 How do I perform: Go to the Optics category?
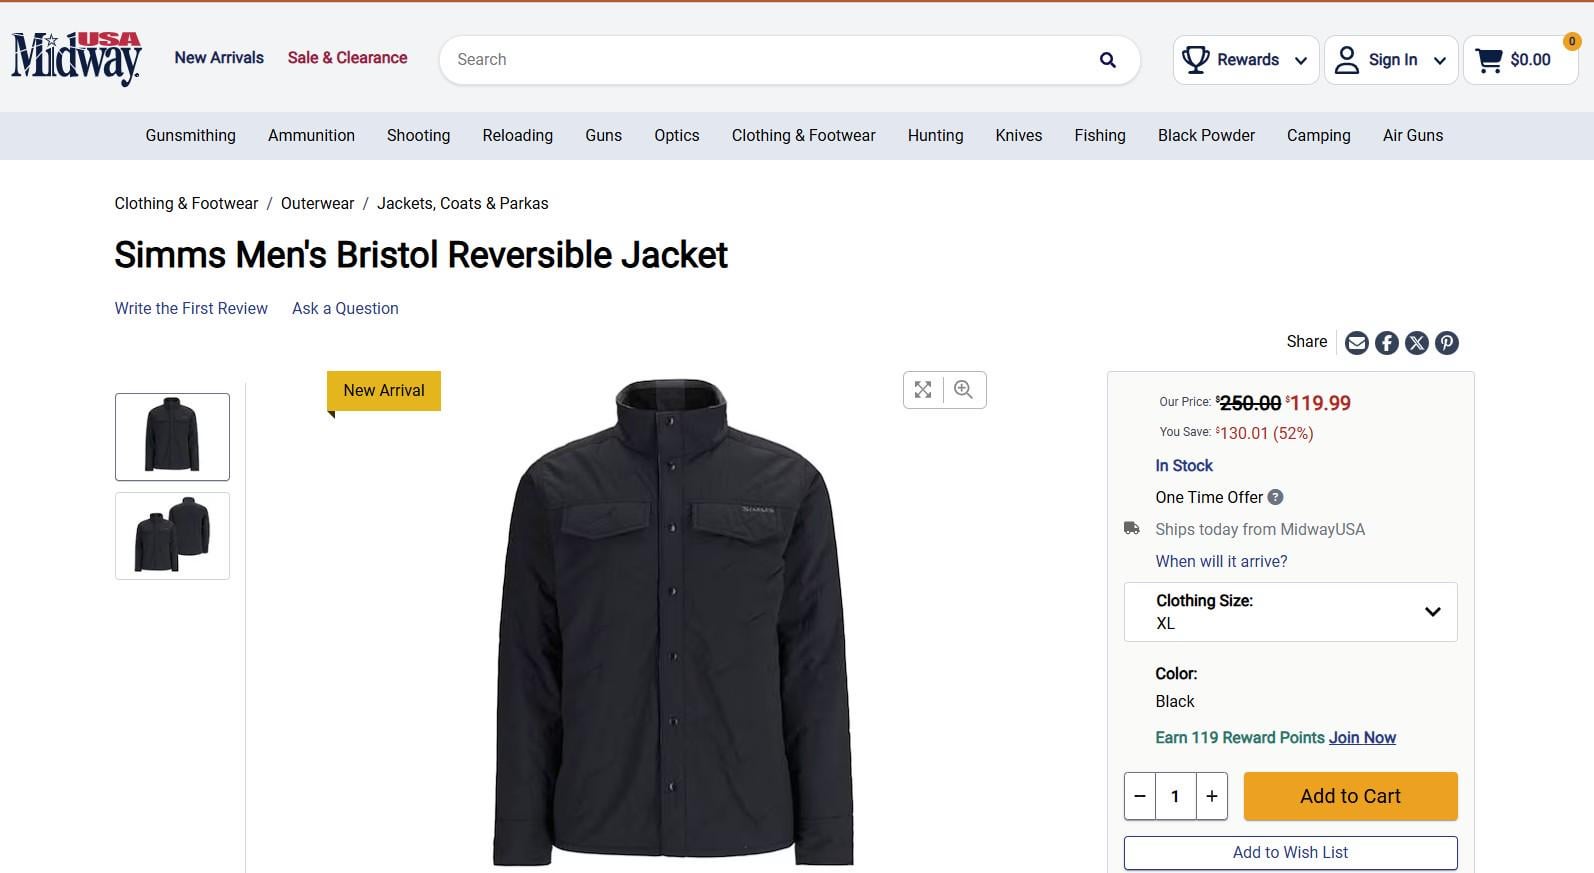tap(676, 136)
